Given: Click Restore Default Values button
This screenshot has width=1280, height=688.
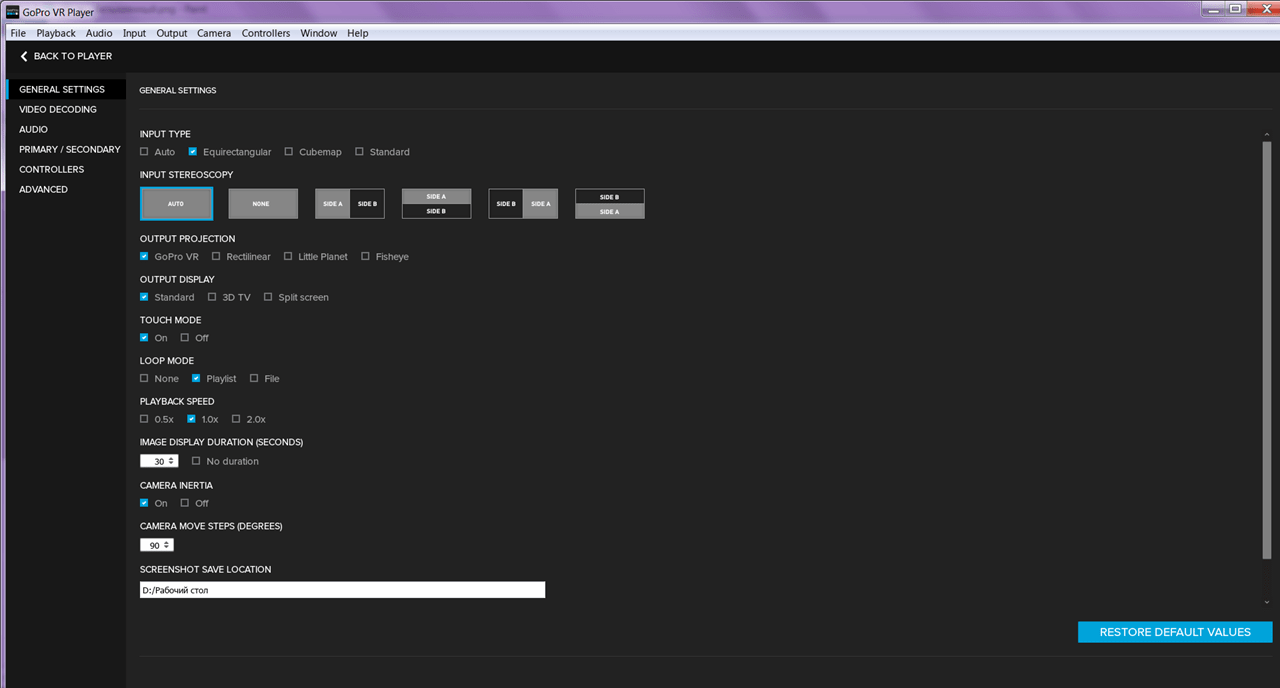Looking at the screenshot, I should pos(1175,632).
